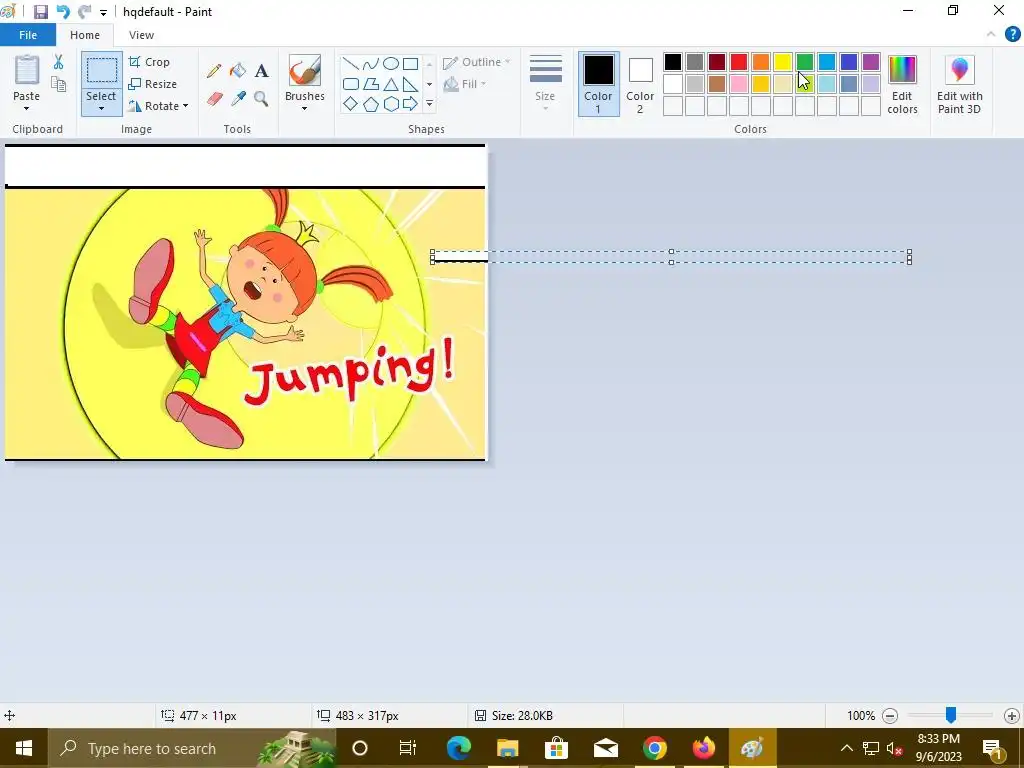Click the Redo arrow
This screenshot has width=1024, height=768.
[x=84, y=12]
